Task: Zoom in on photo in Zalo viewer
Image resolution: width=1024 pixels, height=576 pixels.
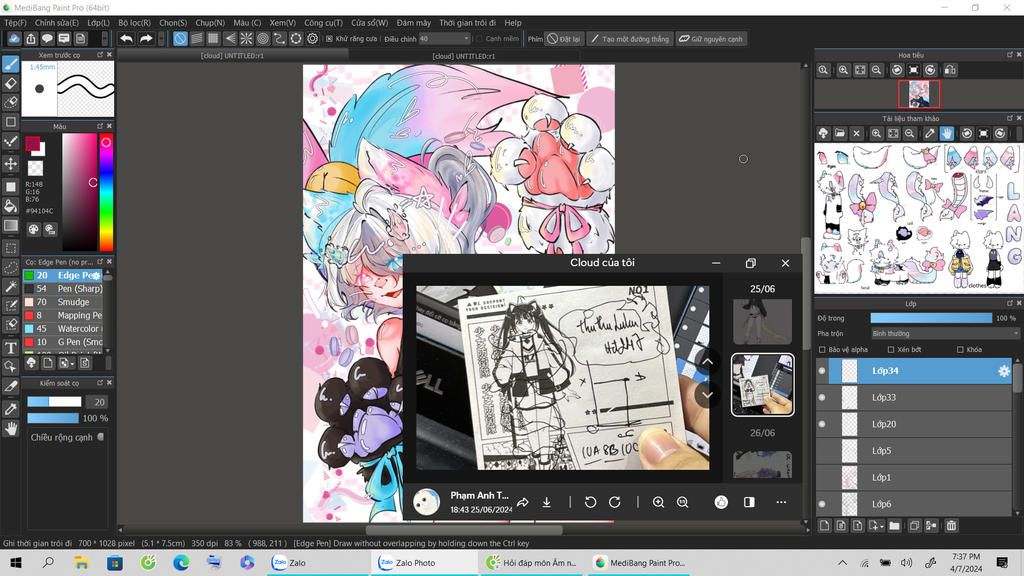Action: click(658, 502)
